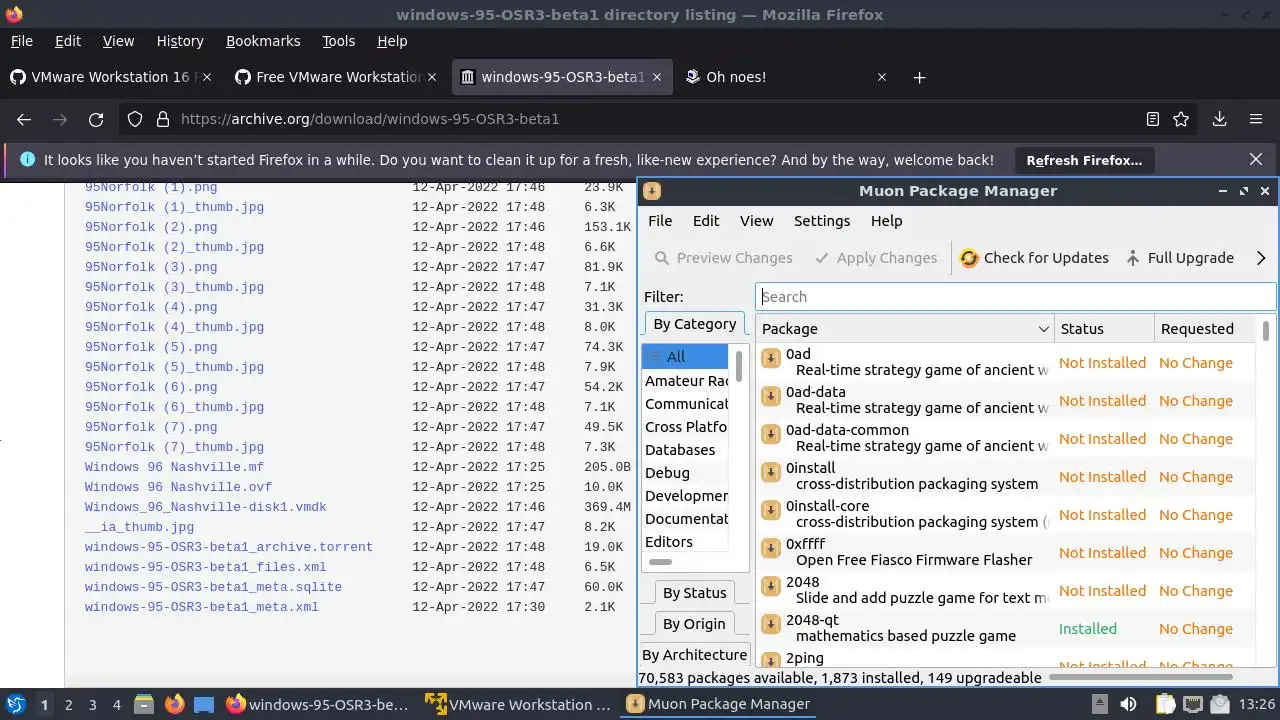
Task: Click the Refresh Firefox… button
Action: (x=1084, y=160)
